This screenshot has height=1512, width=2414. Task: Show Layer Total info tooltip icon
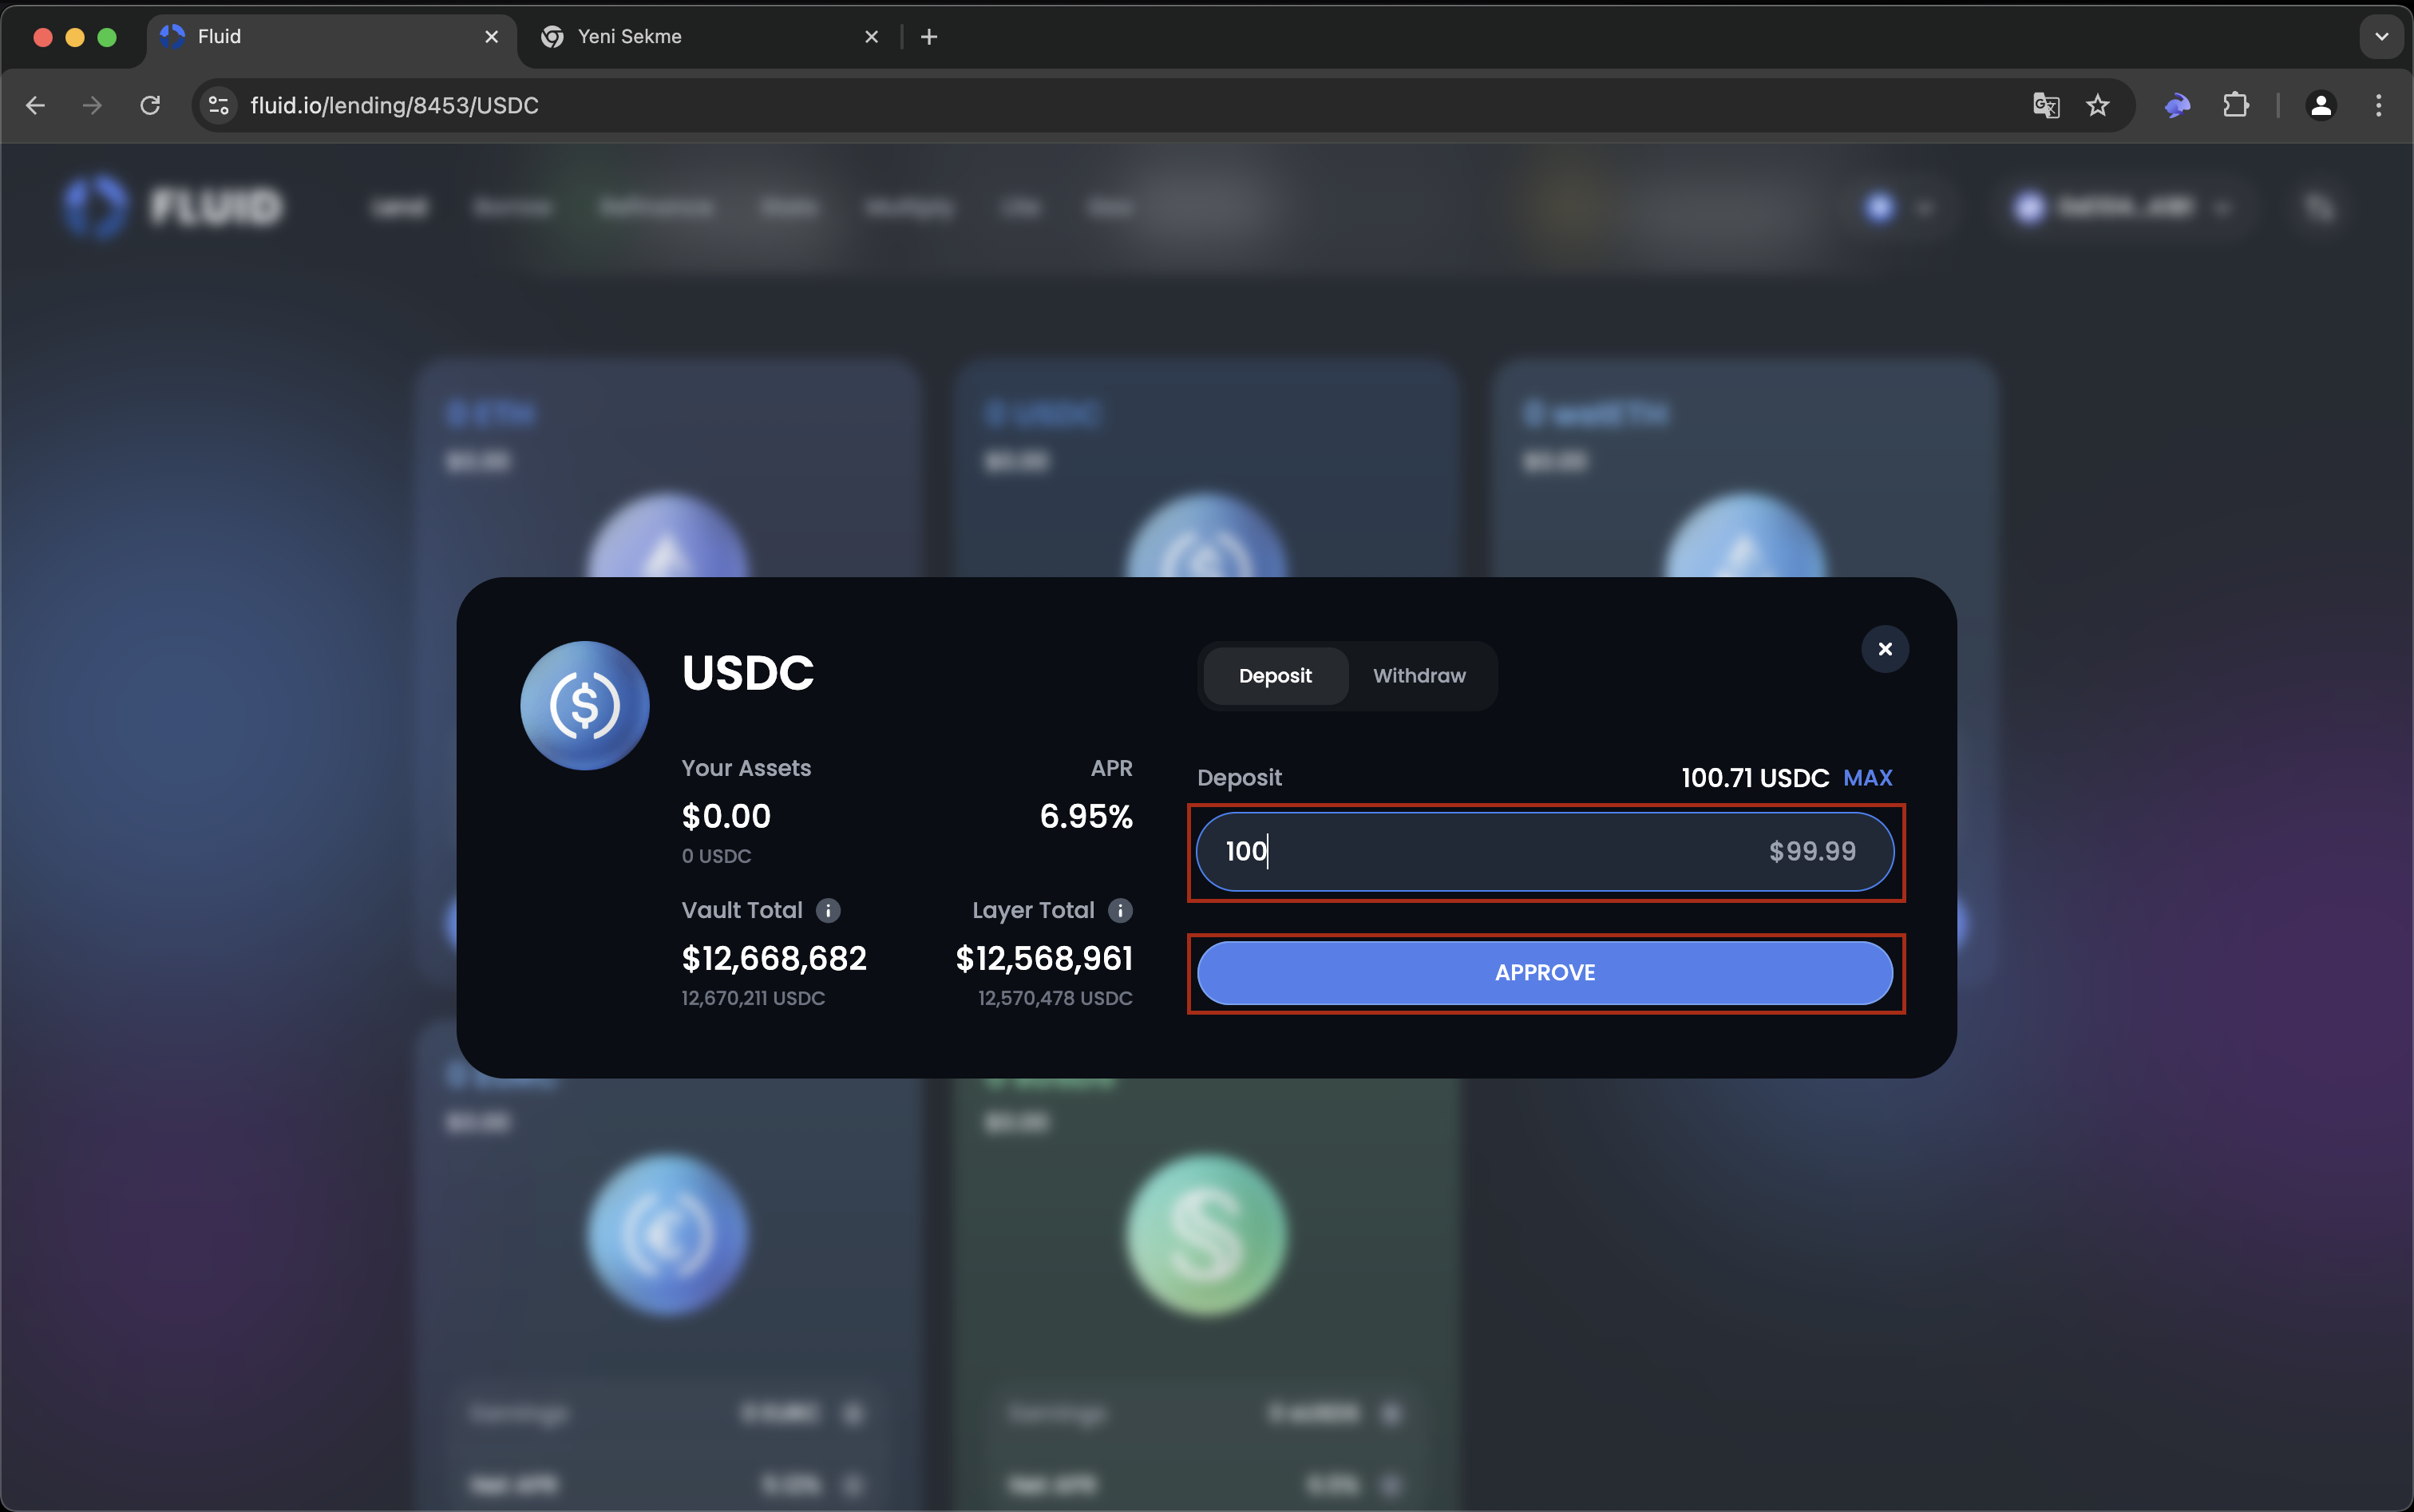(x=1120, y=910)
